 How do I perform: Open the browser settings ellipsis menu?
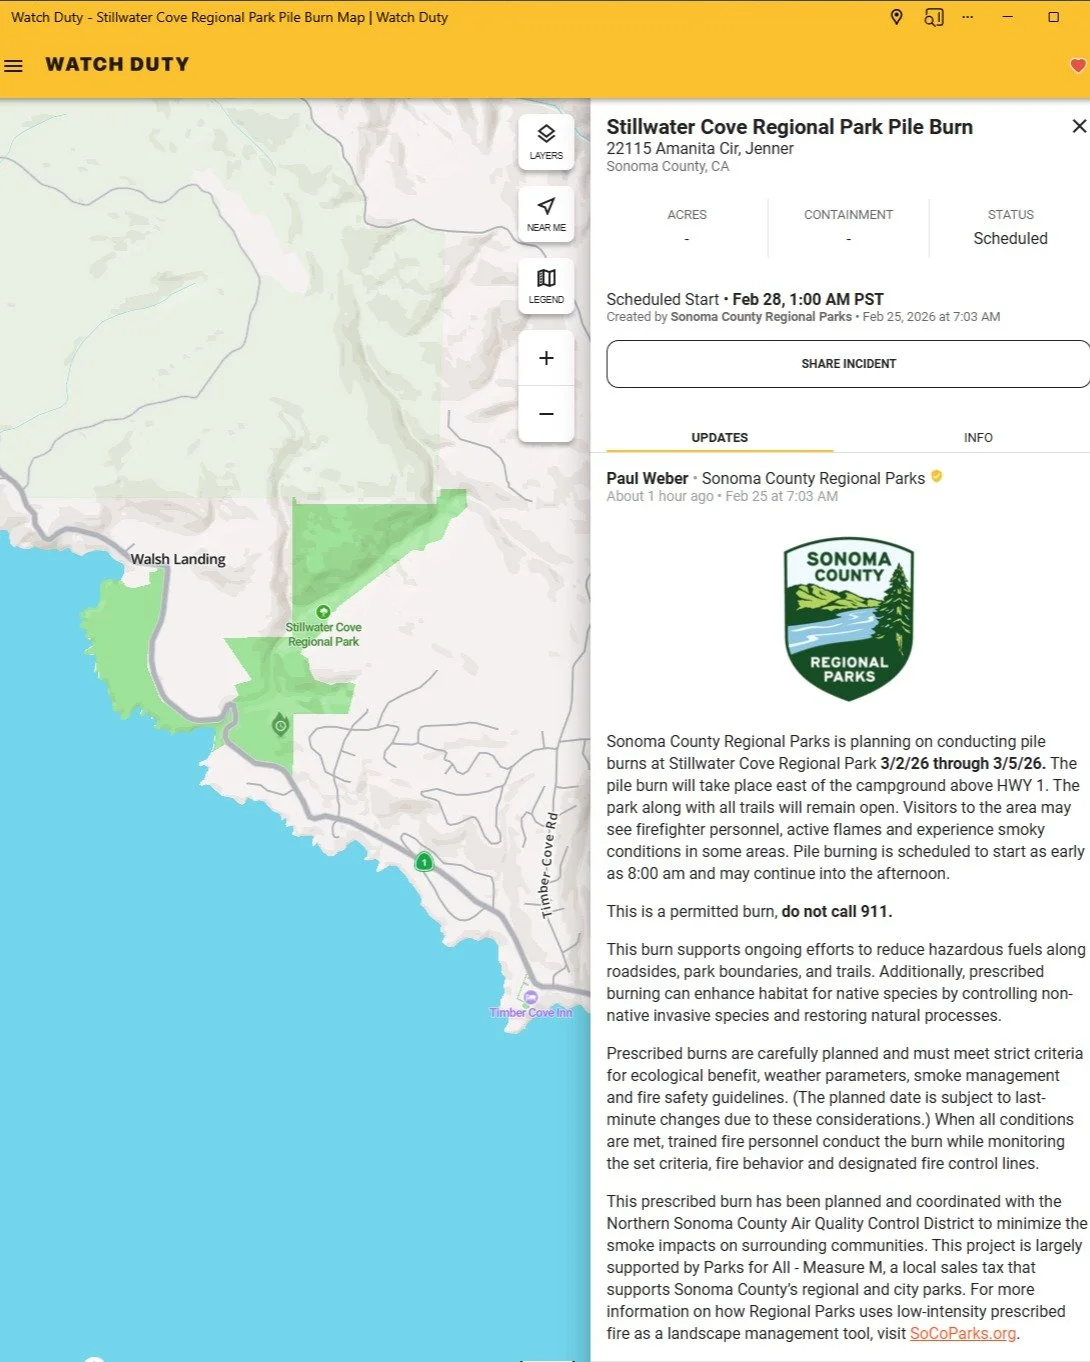(x=966, y=17)
